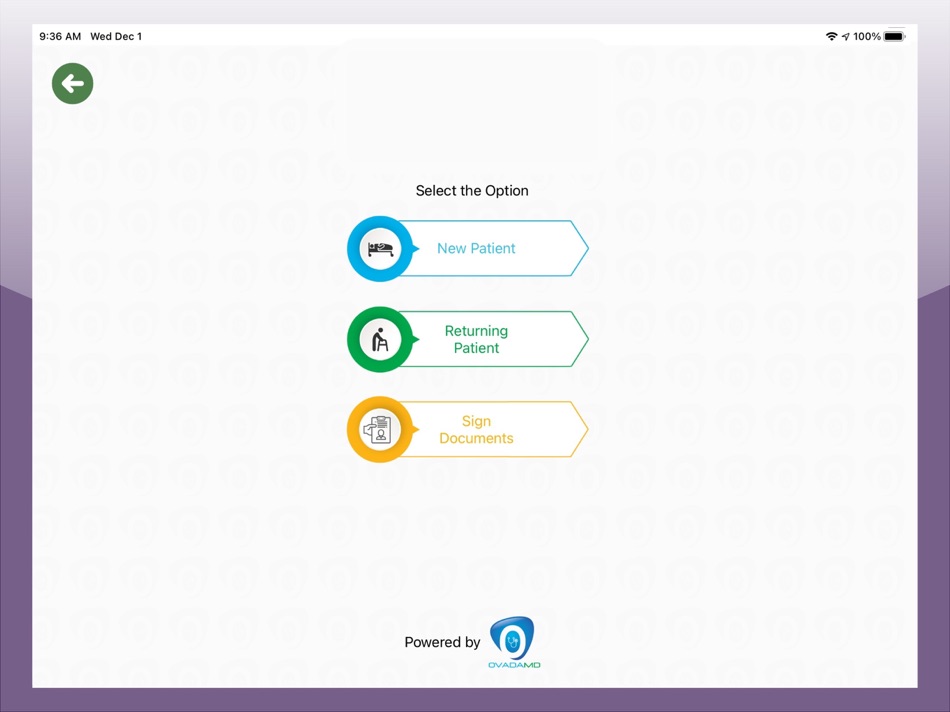The height and width of the screenshot is (712, 950).
Task: Tap the Wi-Fi status icon
Action: 831,36
